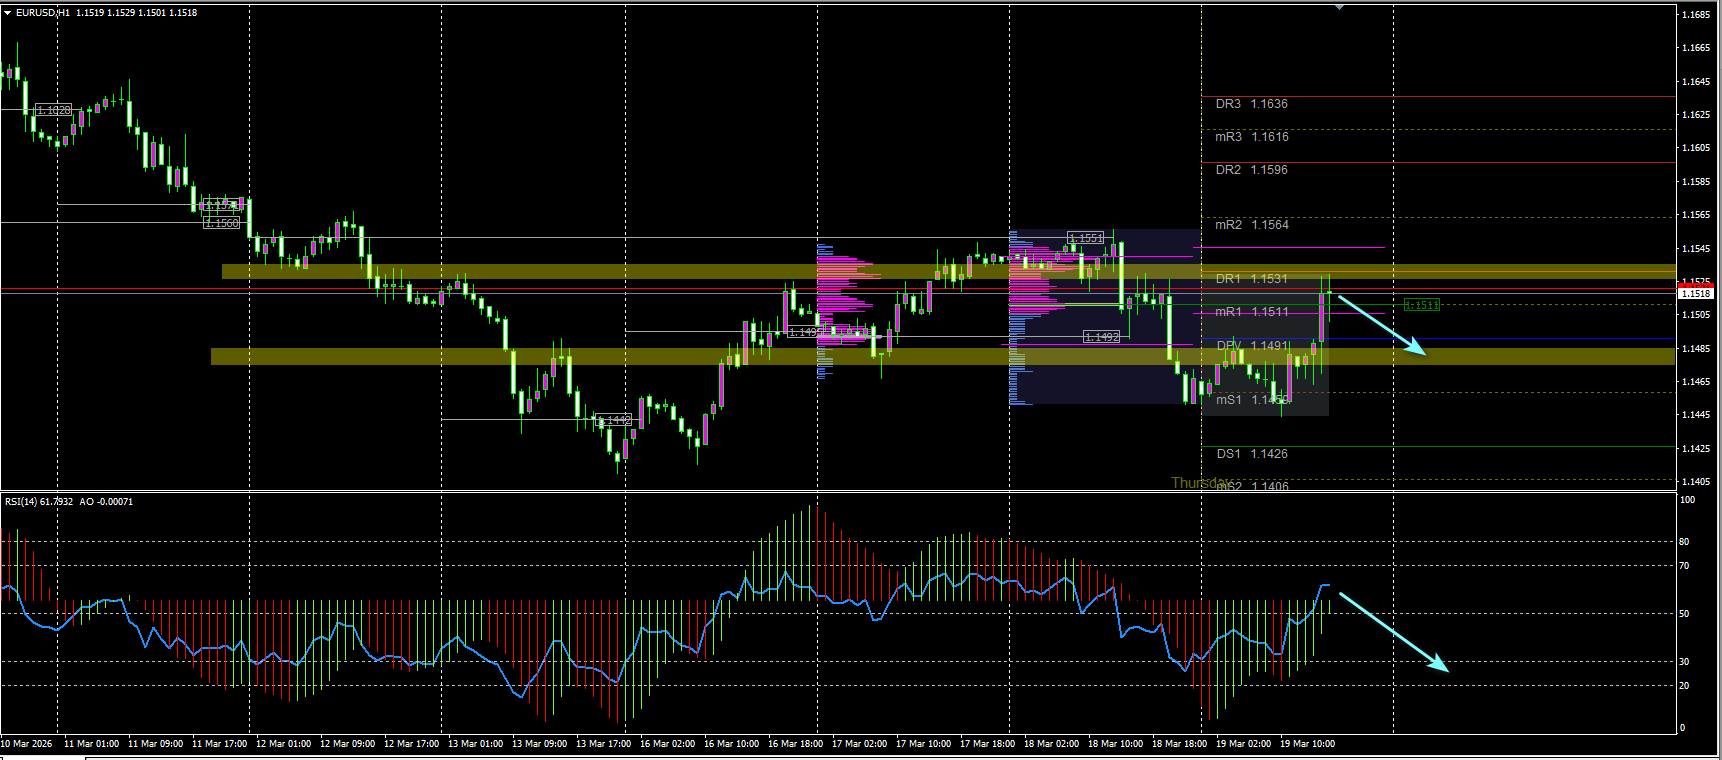Select the lower yellow support zone rectangle
This screenshot has width=1722, height=760.
(x=942, y=356)
